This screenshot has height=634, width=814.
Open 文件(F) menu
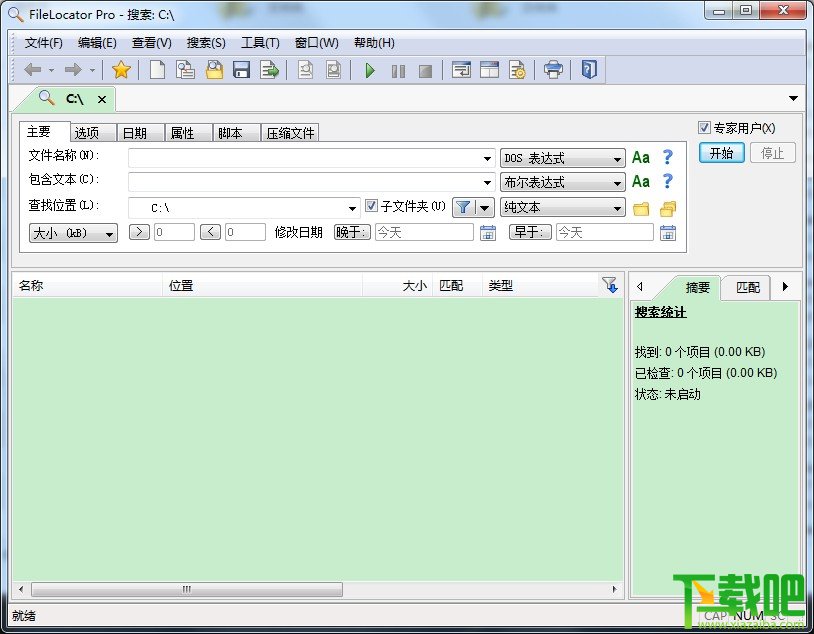tap(44, 43)
